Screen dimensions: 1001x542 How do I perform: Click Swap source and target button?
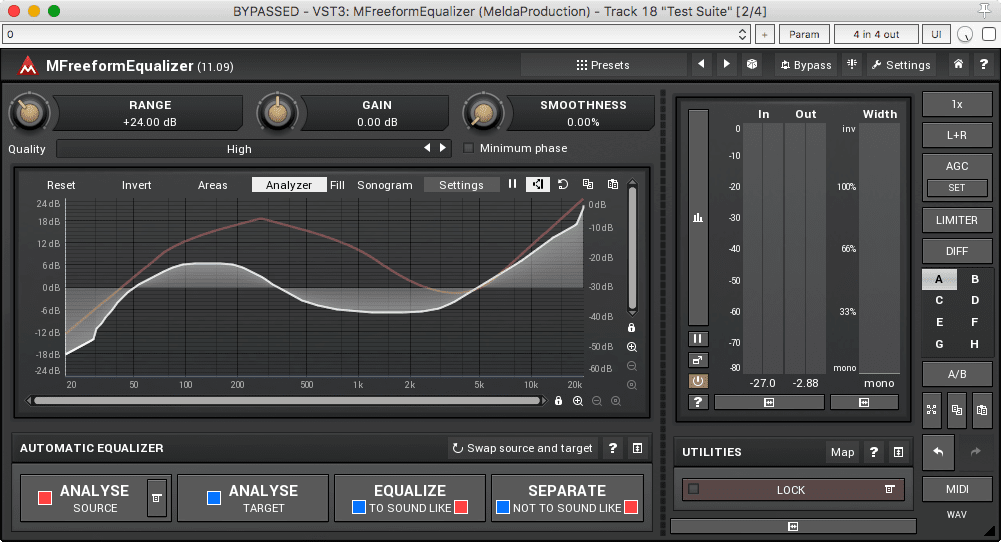click(522, 449)
